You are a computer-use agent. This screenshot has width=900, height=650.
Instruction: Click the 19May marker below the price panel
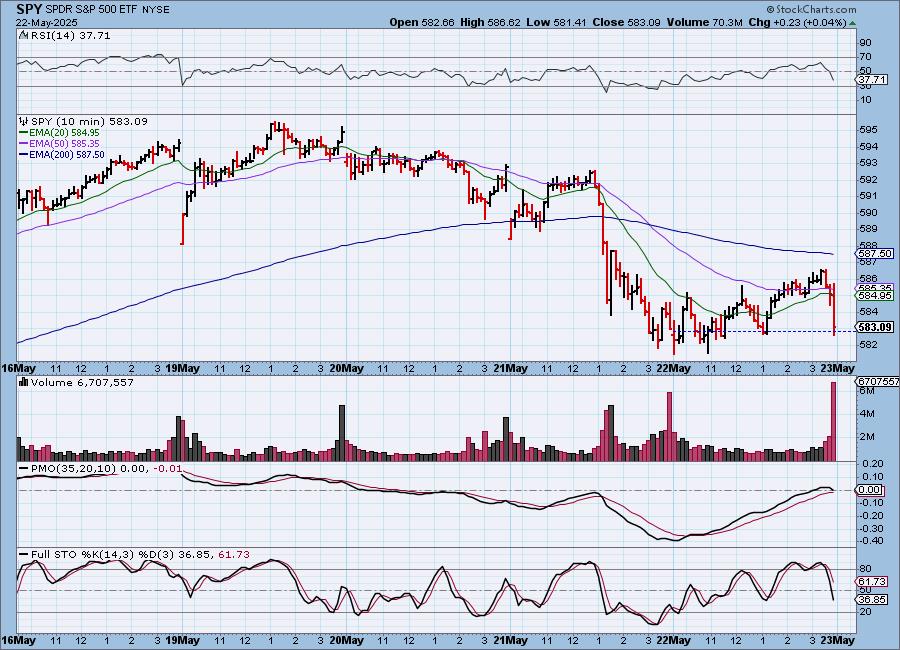tap(182, 368)
